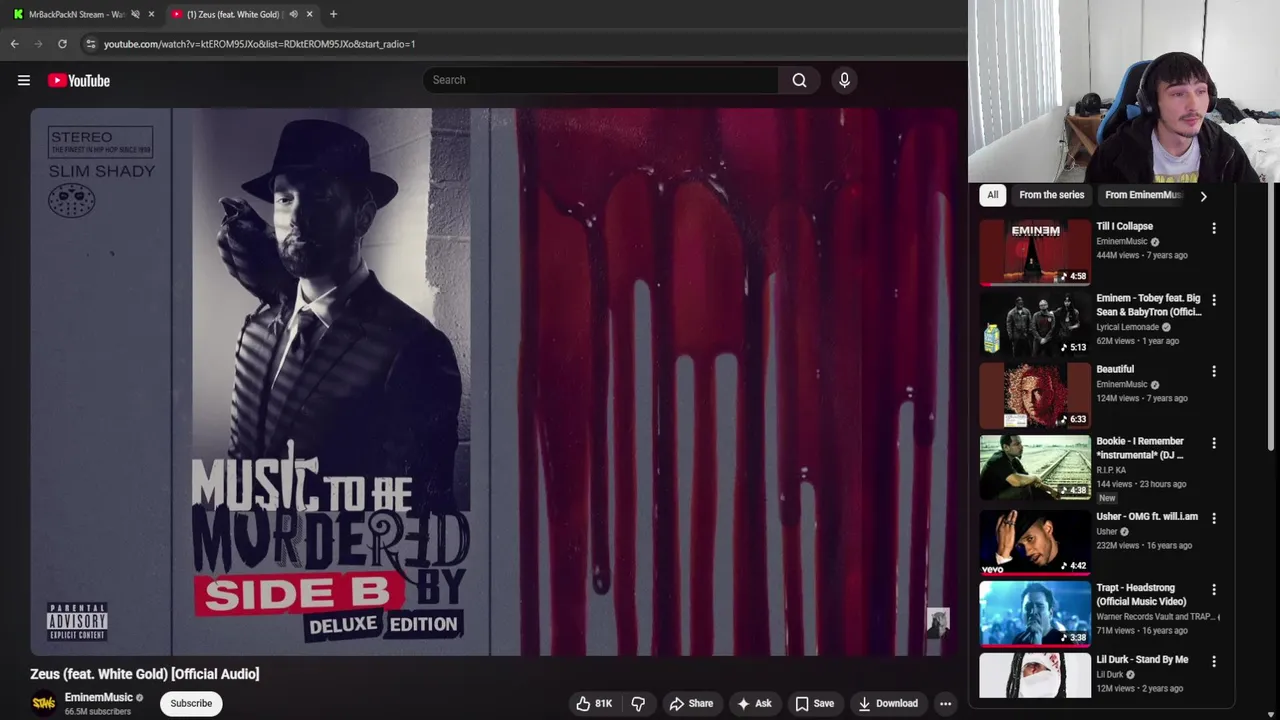Click the search magnifier button
Screen dimensions: 1280x720
pos(799,80)
